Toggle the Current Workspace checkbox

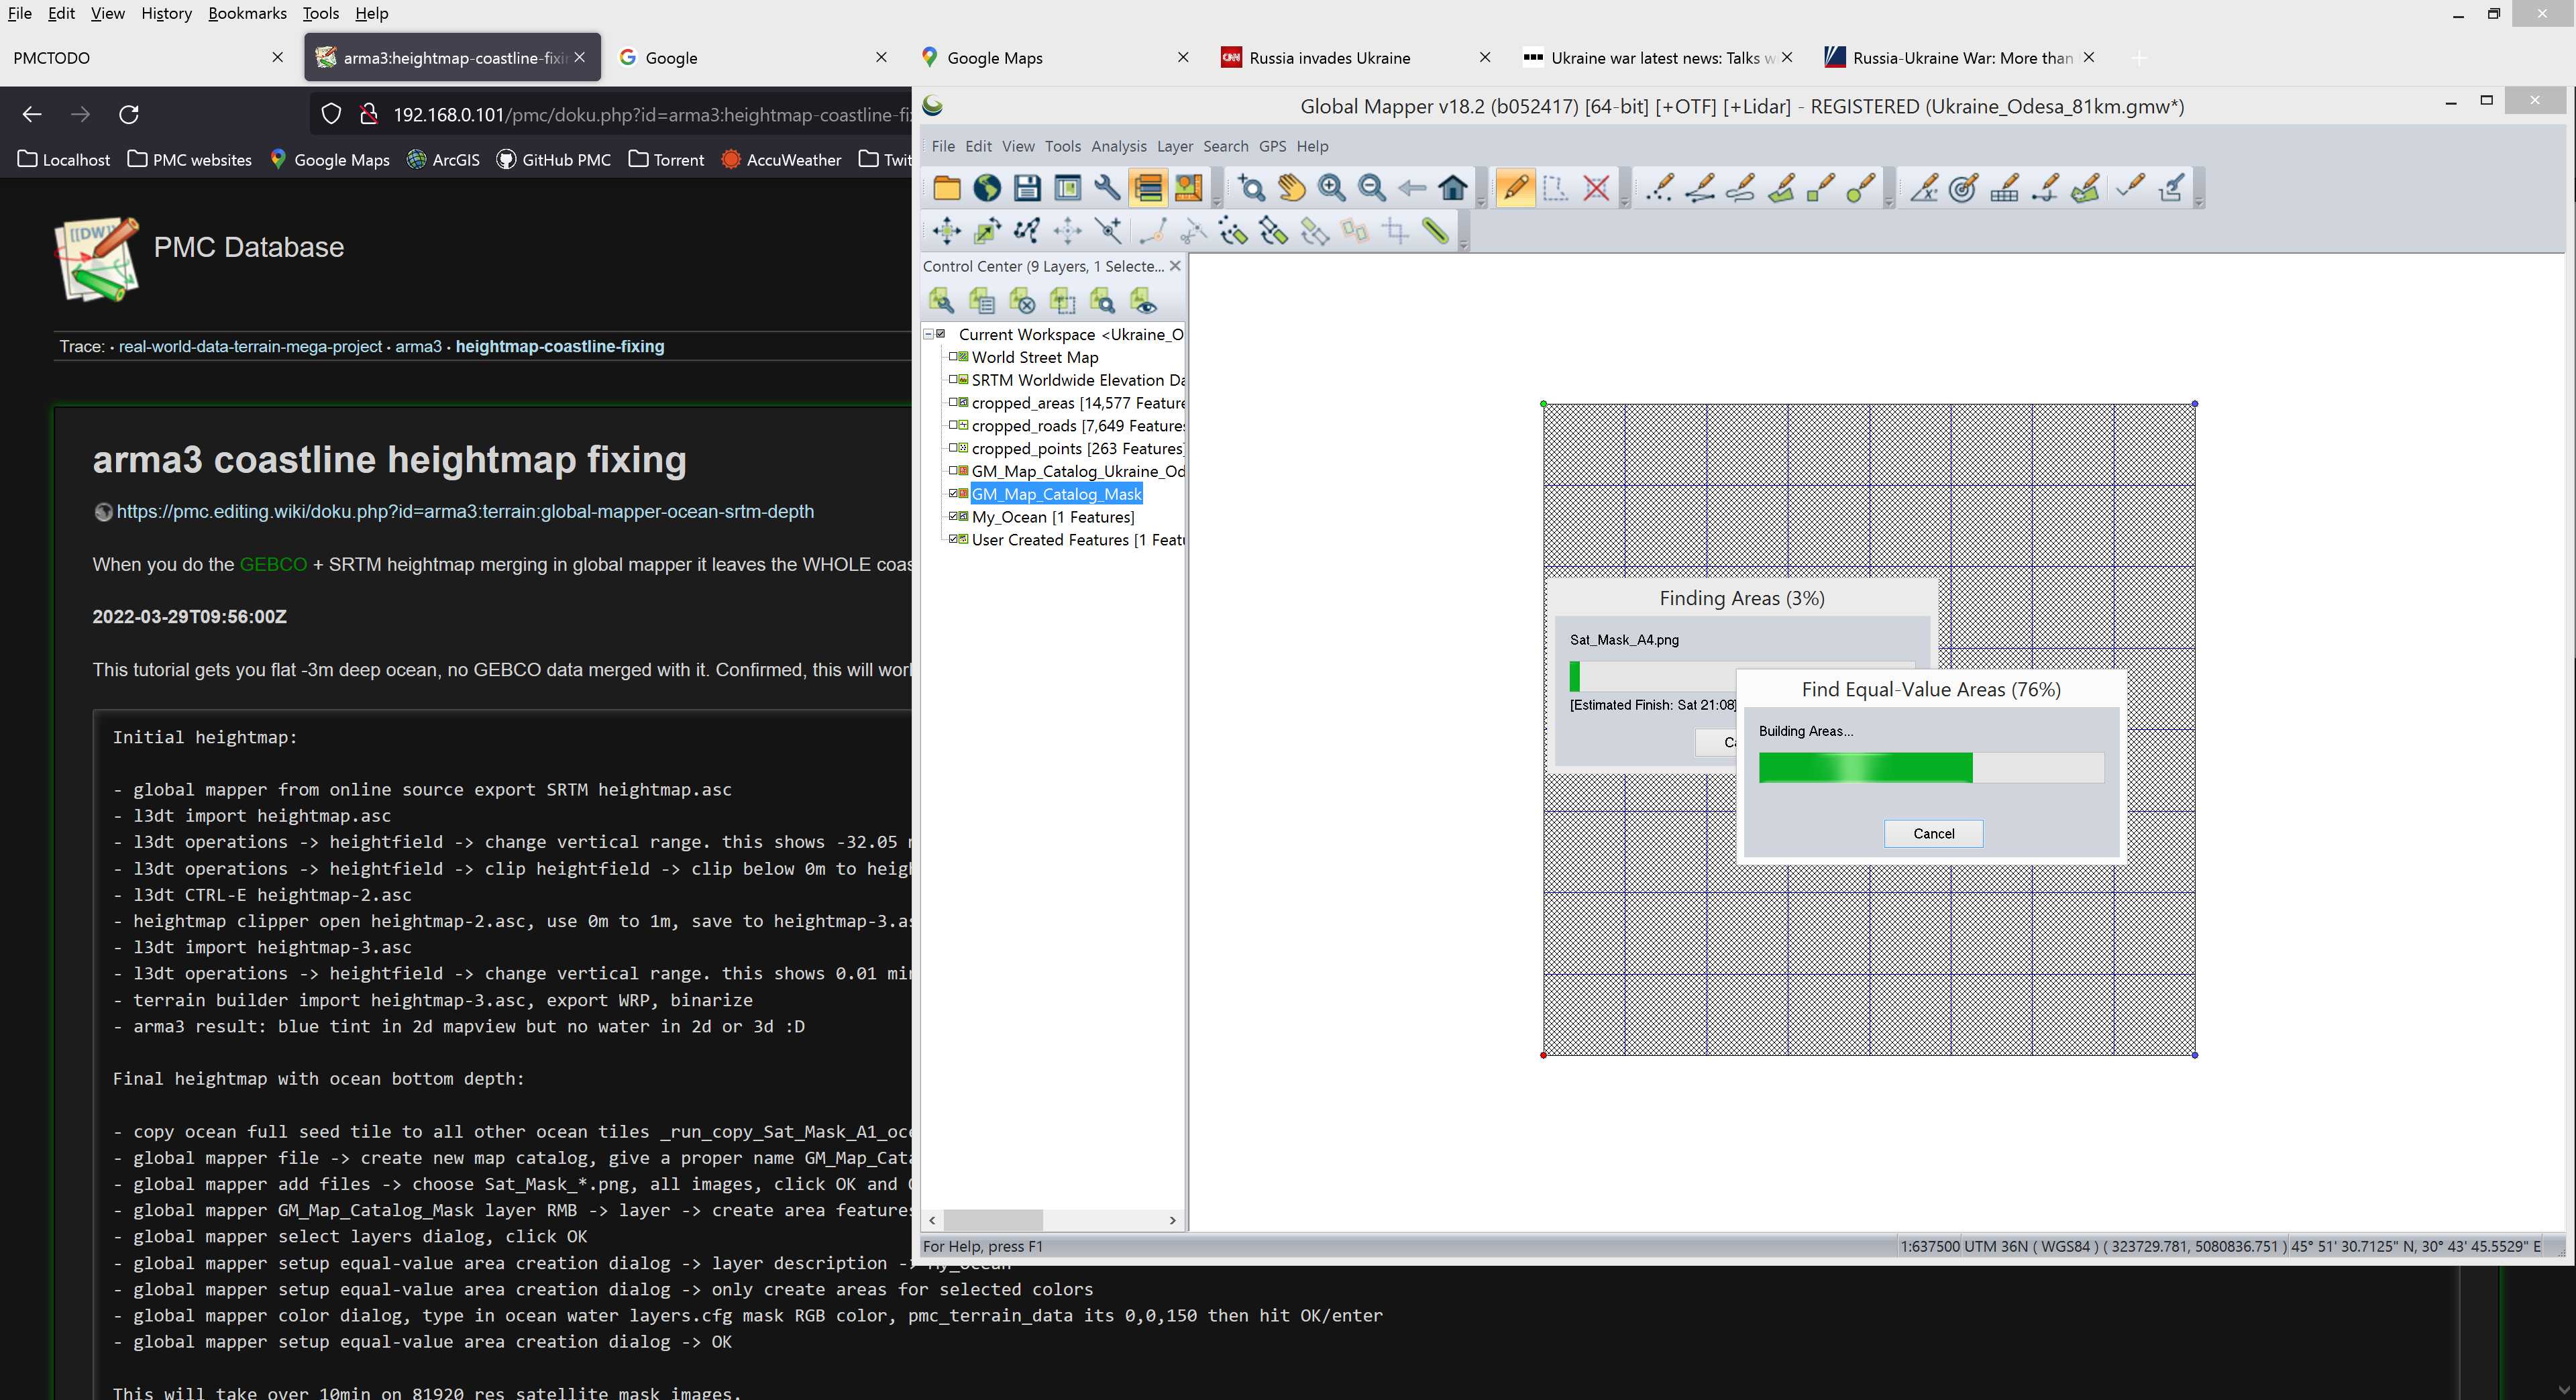click(941, 334)
